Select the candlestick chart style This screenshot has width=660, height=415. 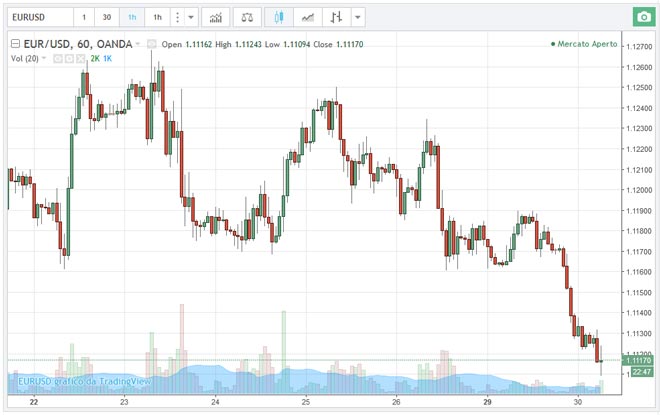pyautogui.click(x=280, y=18)
